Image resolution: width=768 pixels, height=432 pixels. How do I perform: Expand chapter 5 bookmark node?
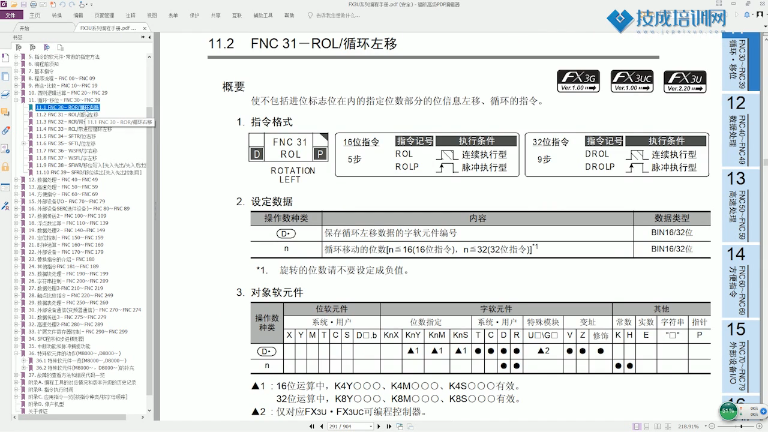click(16, 57)
